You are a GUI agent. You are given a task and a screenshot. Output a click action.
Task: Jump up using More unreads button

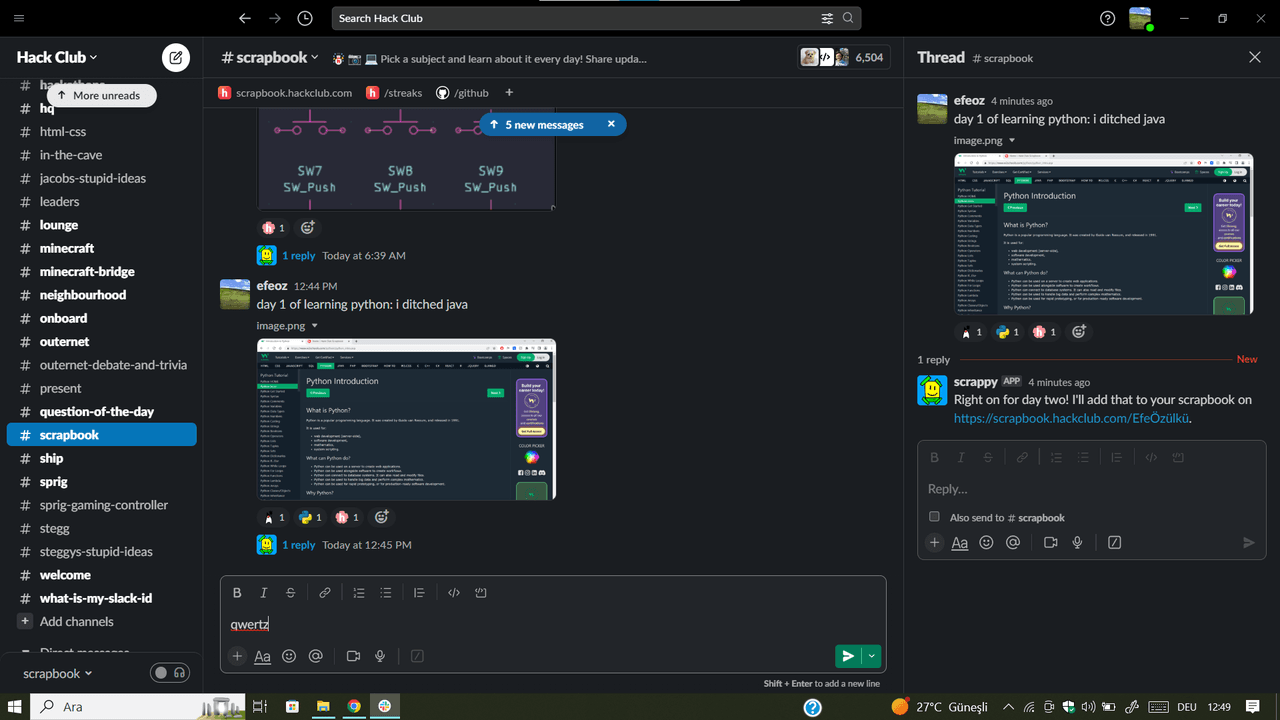click(x=101, y=95)
